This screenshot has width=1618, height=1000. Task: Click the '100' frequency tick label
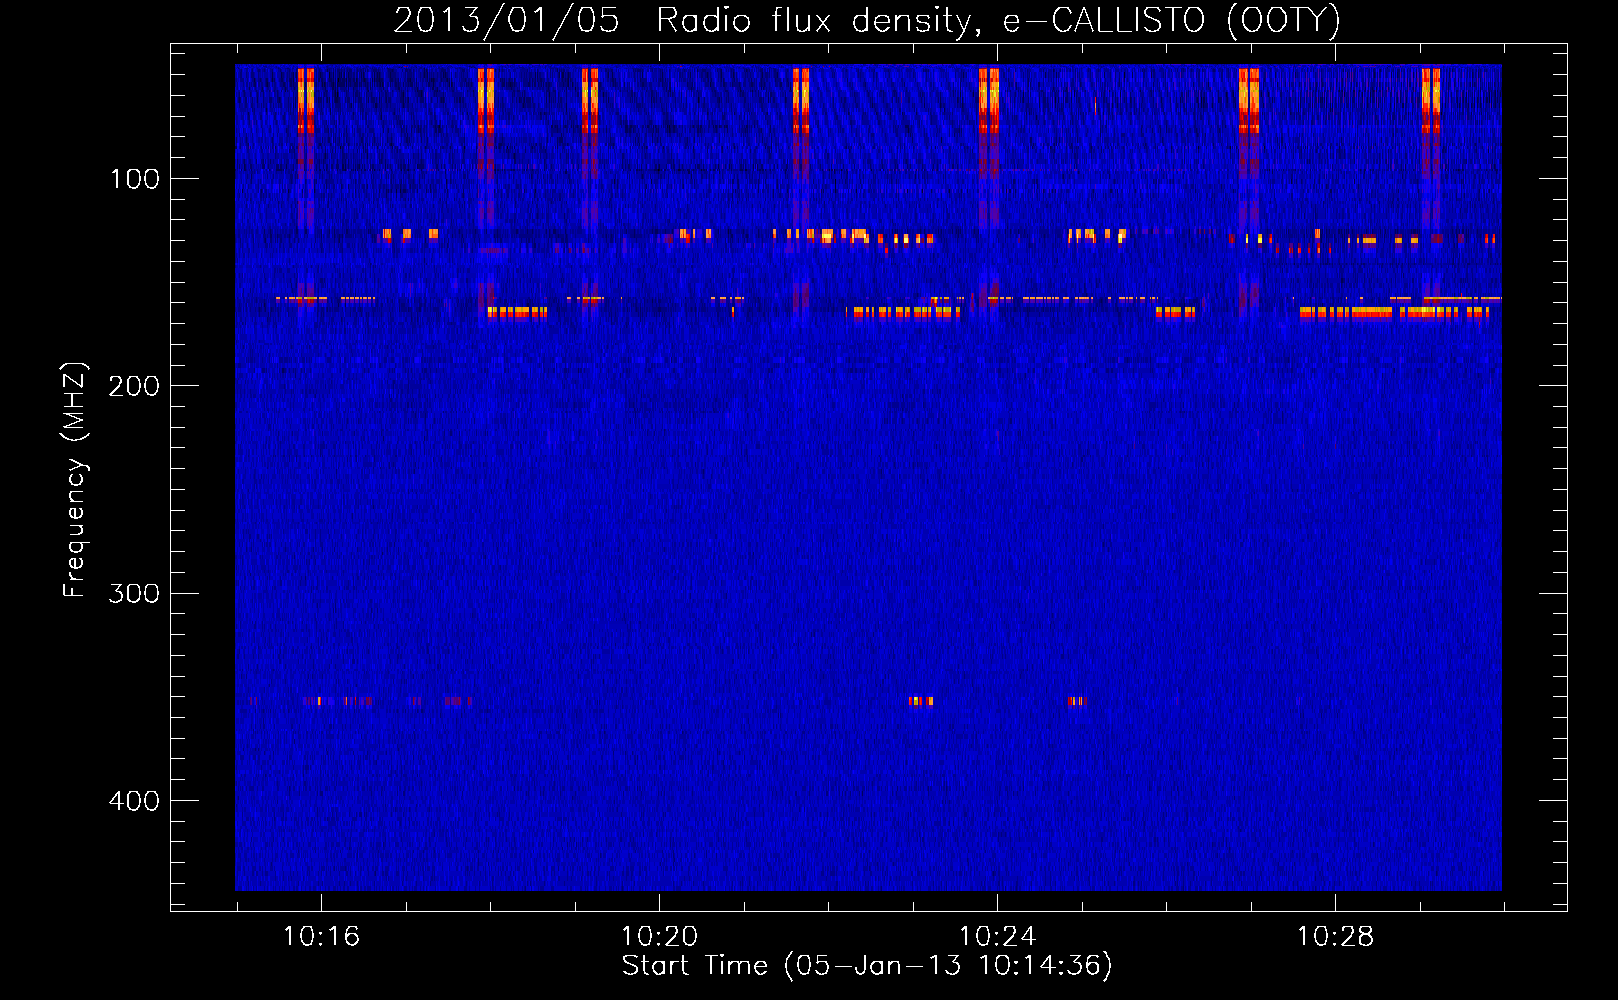[x=135, y=179]
